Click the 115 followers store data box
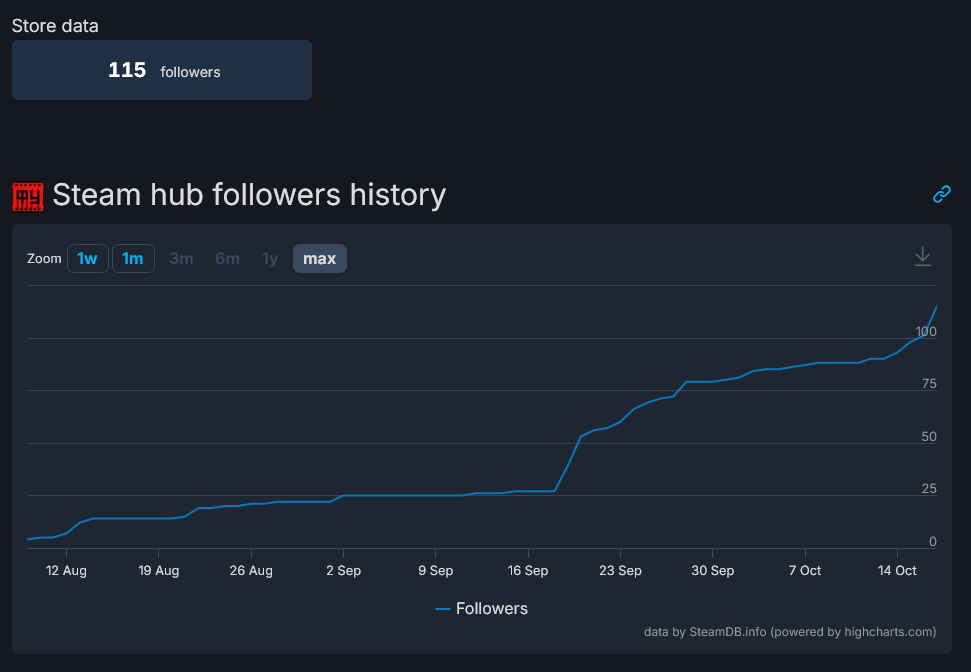 click(x=162, y=70)
